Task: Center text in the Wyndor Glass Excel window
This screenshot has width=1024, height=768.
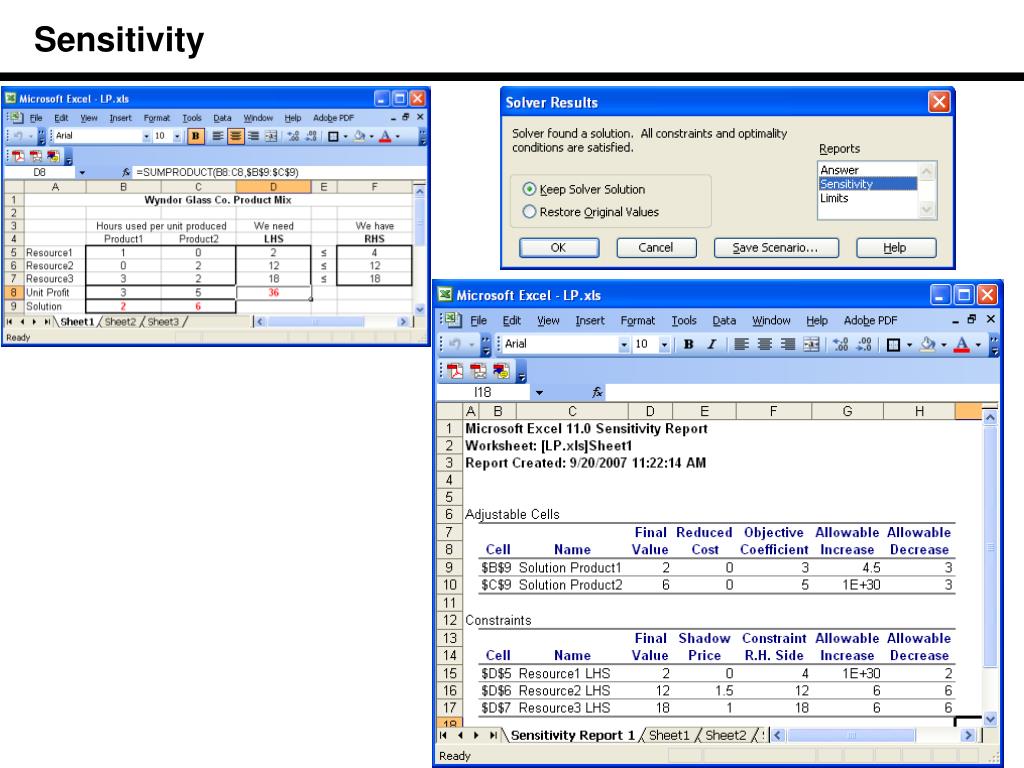Action: [x=235, y=136]
